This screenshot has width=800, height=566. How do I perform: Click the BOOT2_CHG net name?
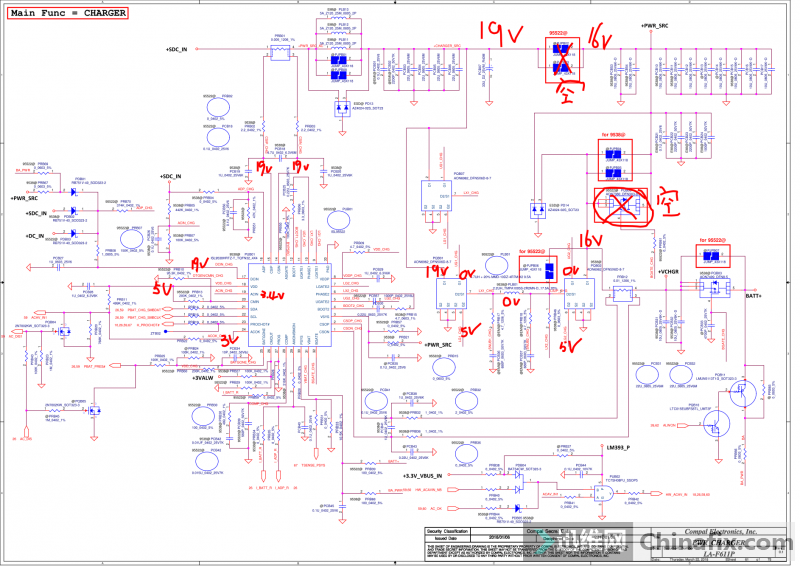click(353, 306)
